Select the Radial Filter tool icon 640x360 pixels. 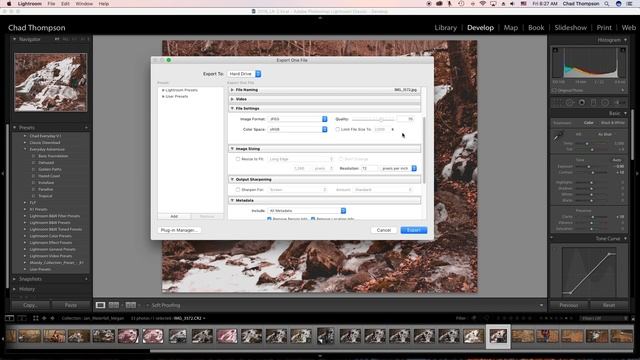click(605, 102)
